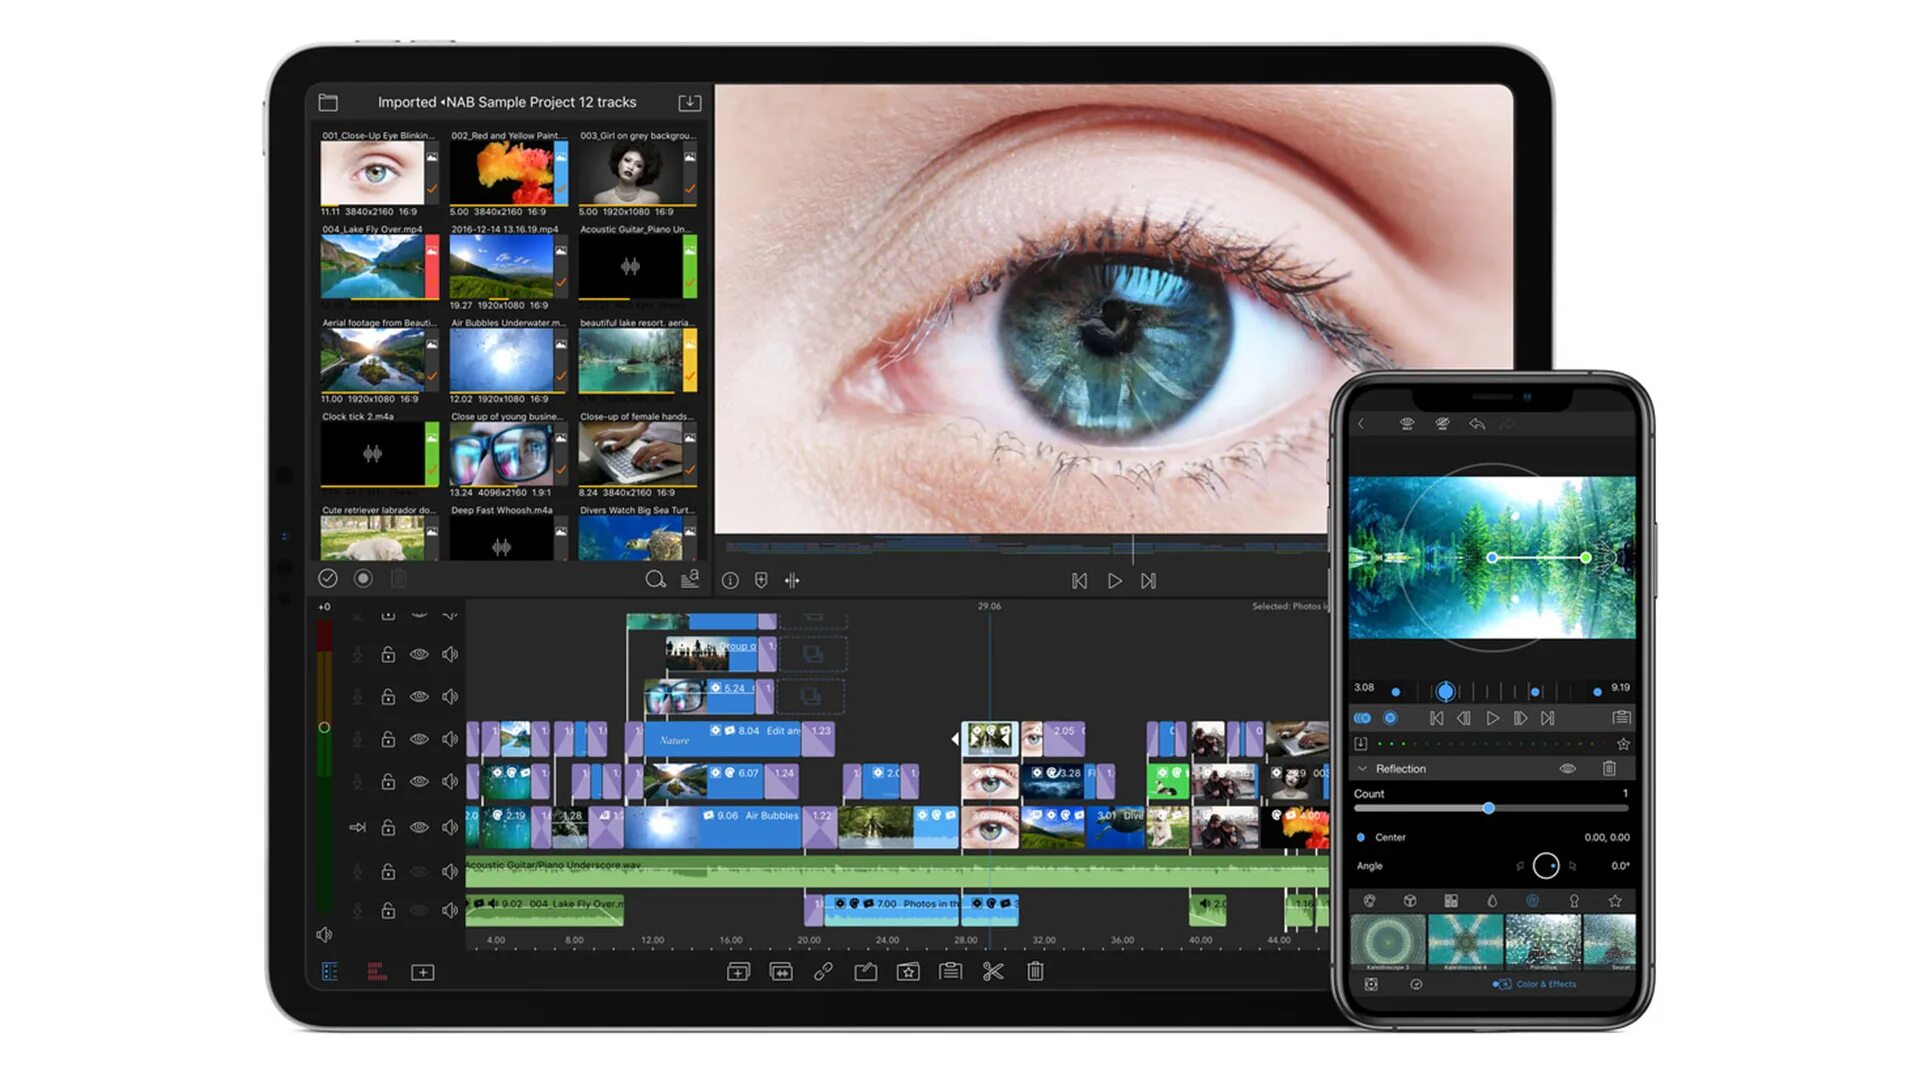This screenshot has width=1920, height=1080.
Task: Toggle visibility eye of Air Bubbles track
Action: click(419, 827)
